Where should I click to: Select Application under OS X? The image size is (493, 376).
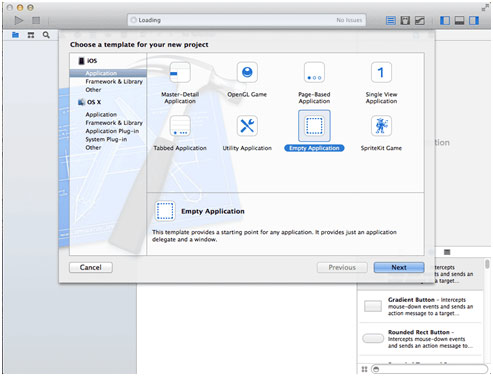[x=101, y=114]
